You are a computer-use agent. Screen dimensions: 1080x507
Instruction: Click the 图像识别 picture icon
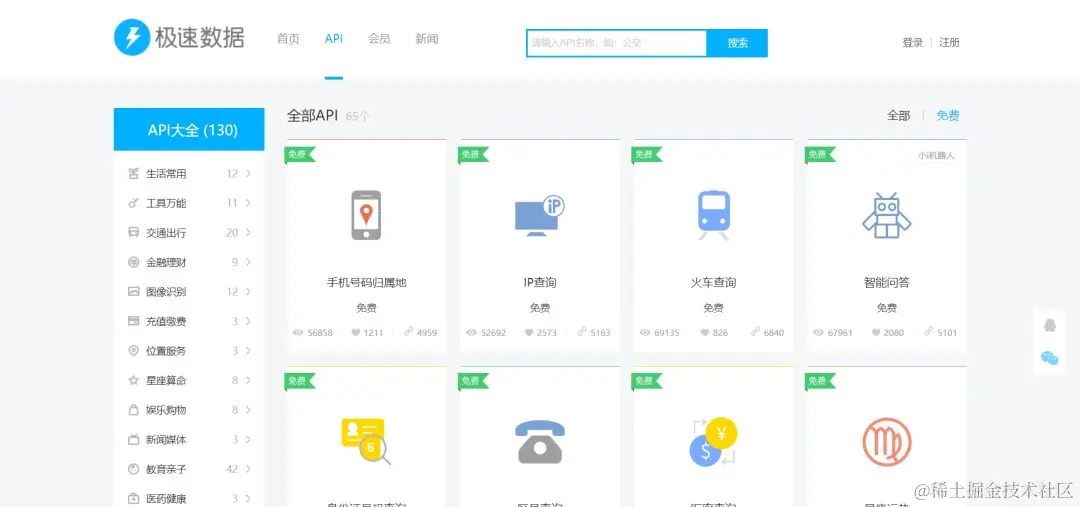[134, 292]
